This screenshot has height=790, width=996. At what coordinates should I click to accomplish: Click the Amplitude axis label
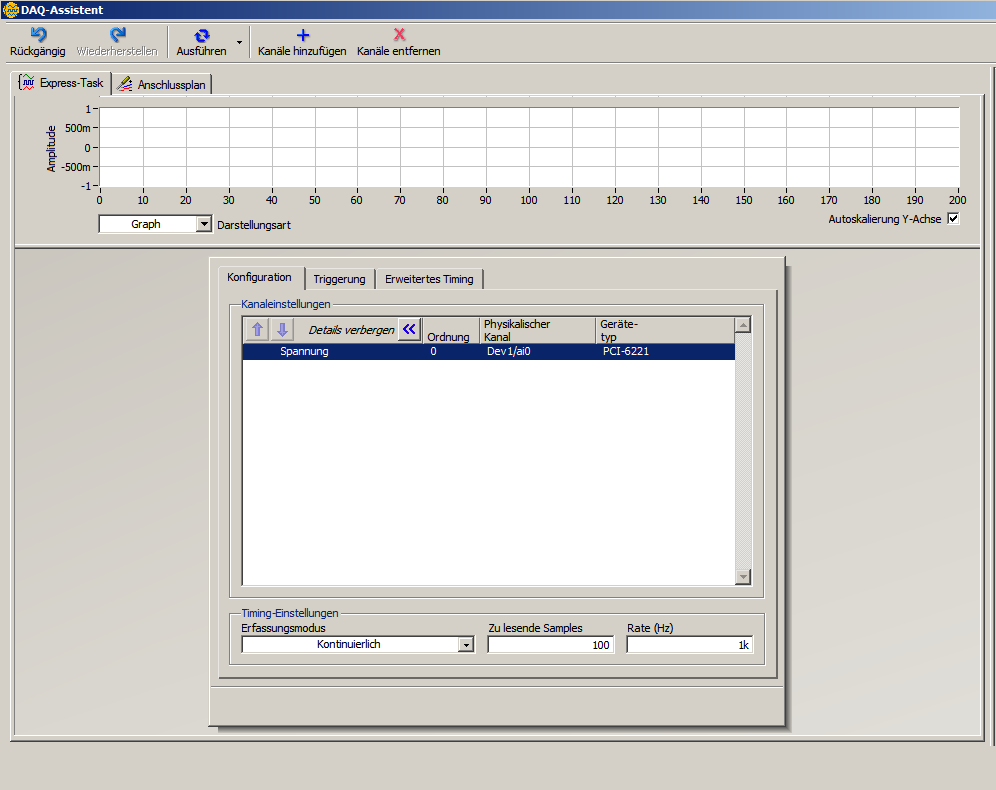click(x=51, y=148)
